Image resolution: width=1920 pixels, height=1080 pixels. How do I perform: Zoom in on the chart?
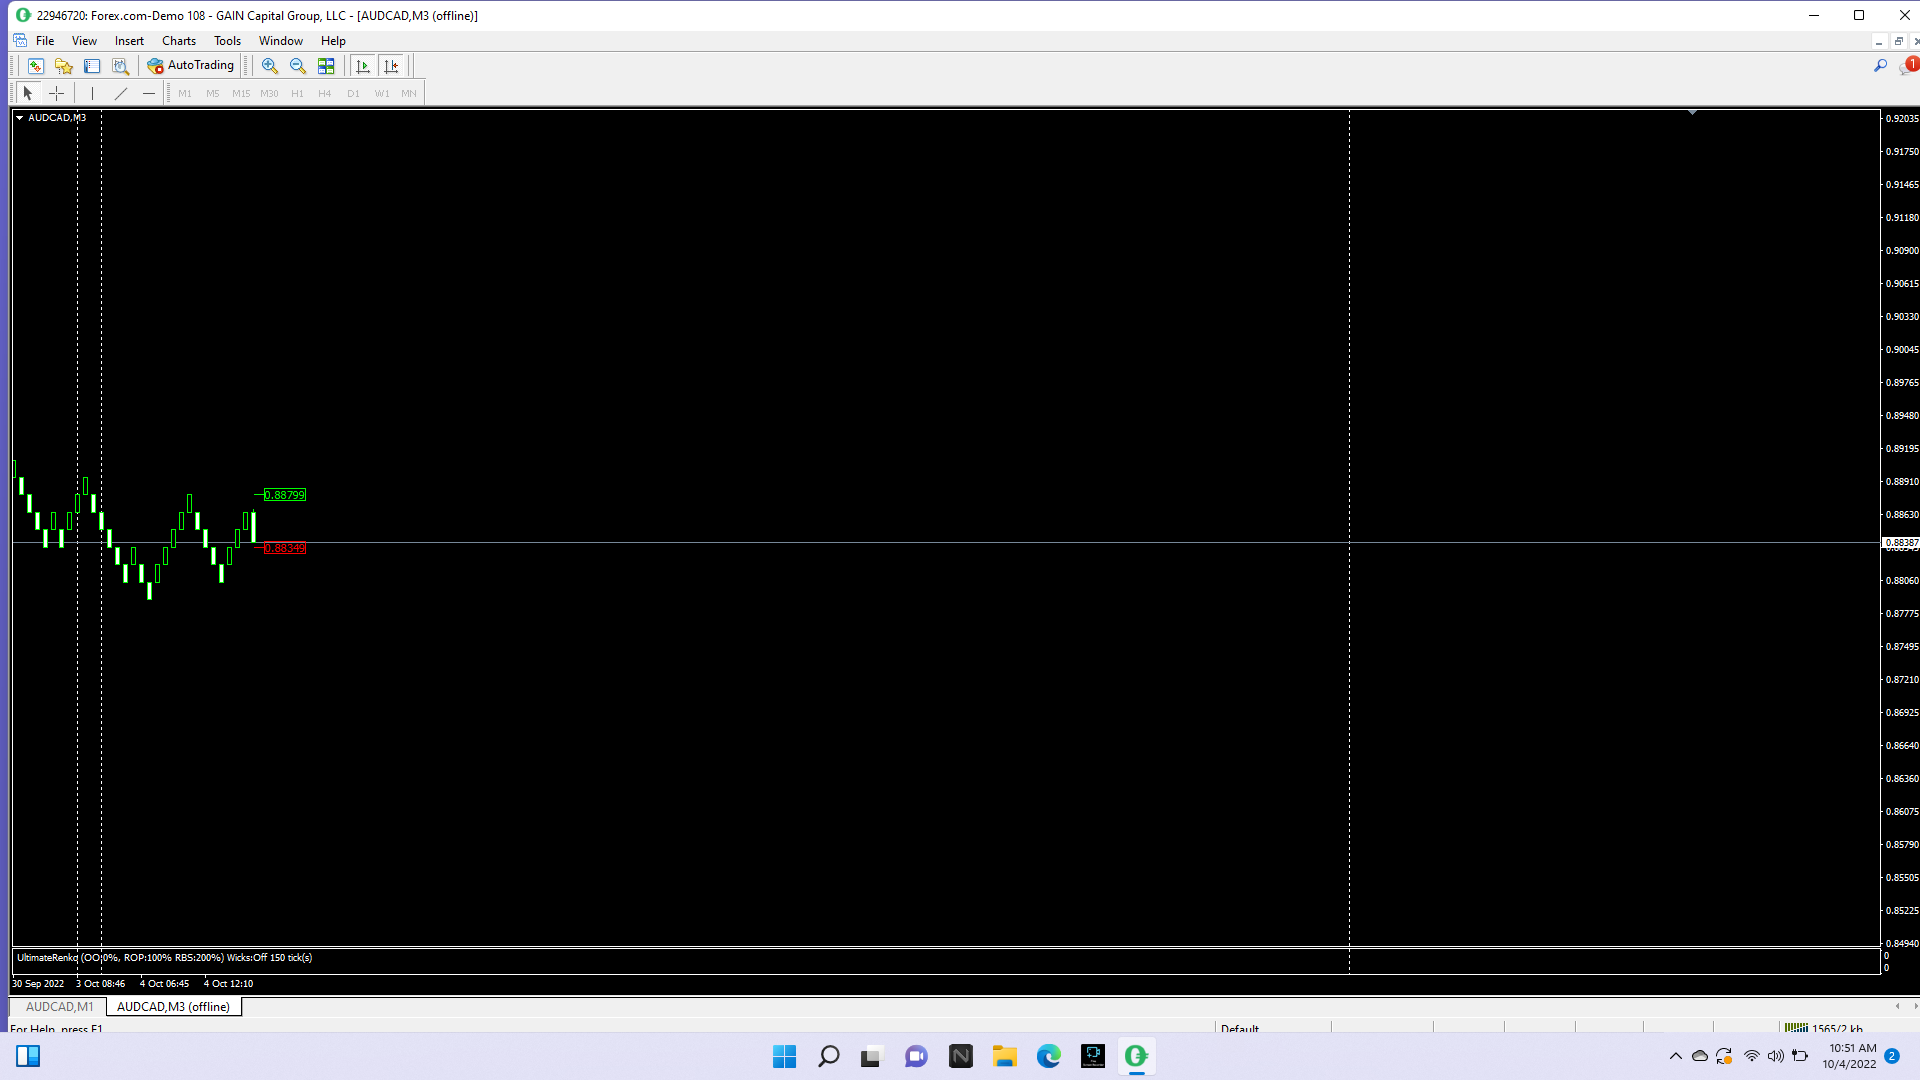point(269,66)
